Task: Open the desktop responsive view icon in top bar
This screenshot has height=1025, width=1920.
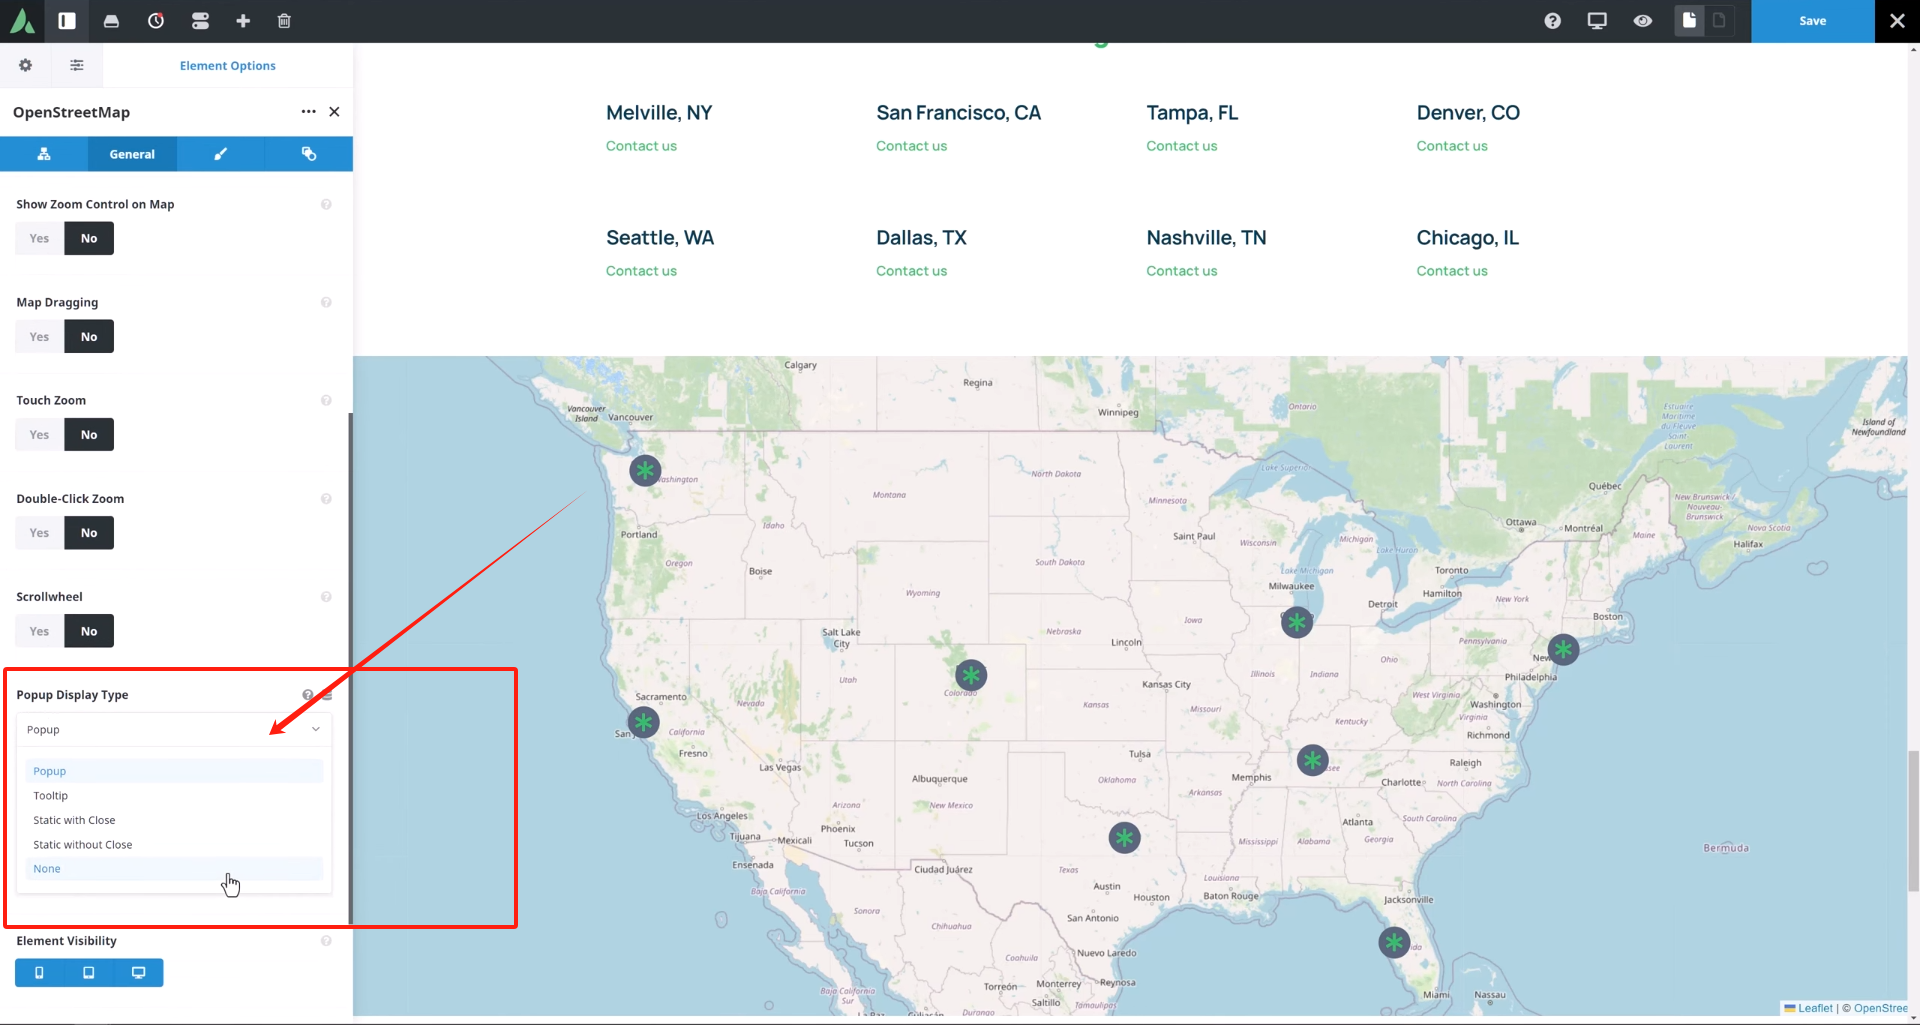Action: (x=1597, y=21)
